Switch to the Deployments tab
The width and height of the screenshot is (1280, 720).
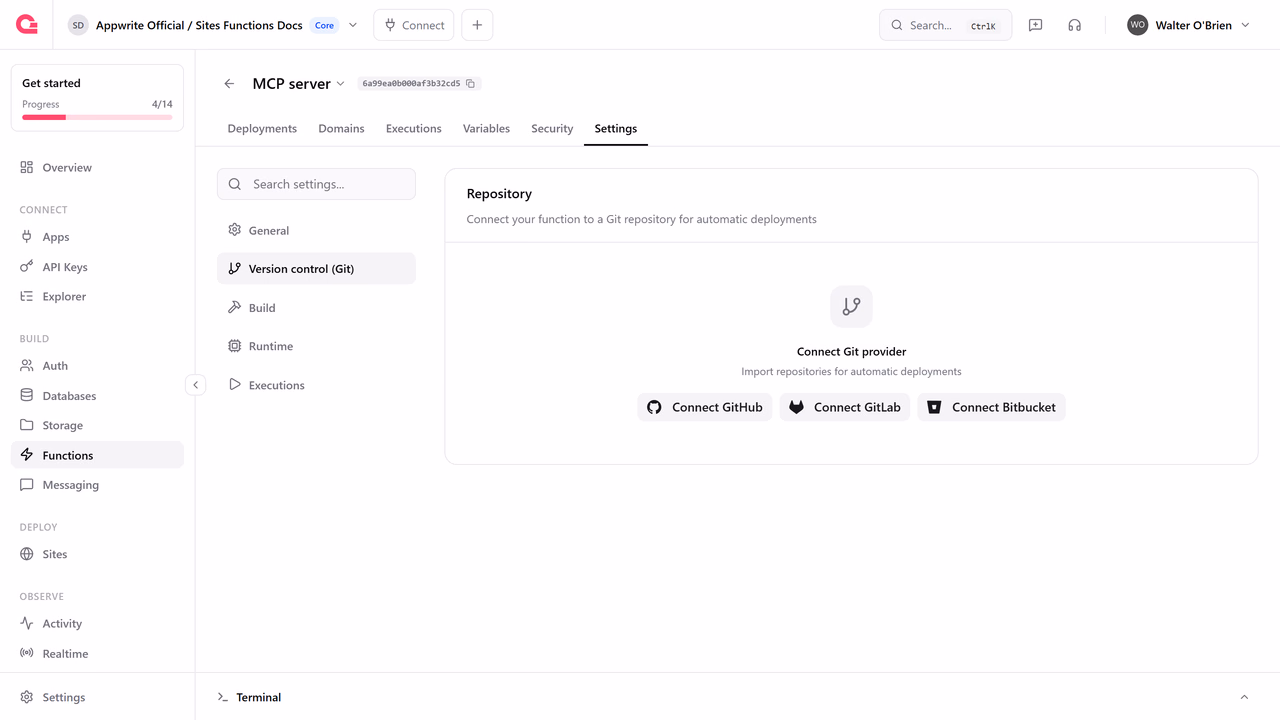tap(262, 129)
